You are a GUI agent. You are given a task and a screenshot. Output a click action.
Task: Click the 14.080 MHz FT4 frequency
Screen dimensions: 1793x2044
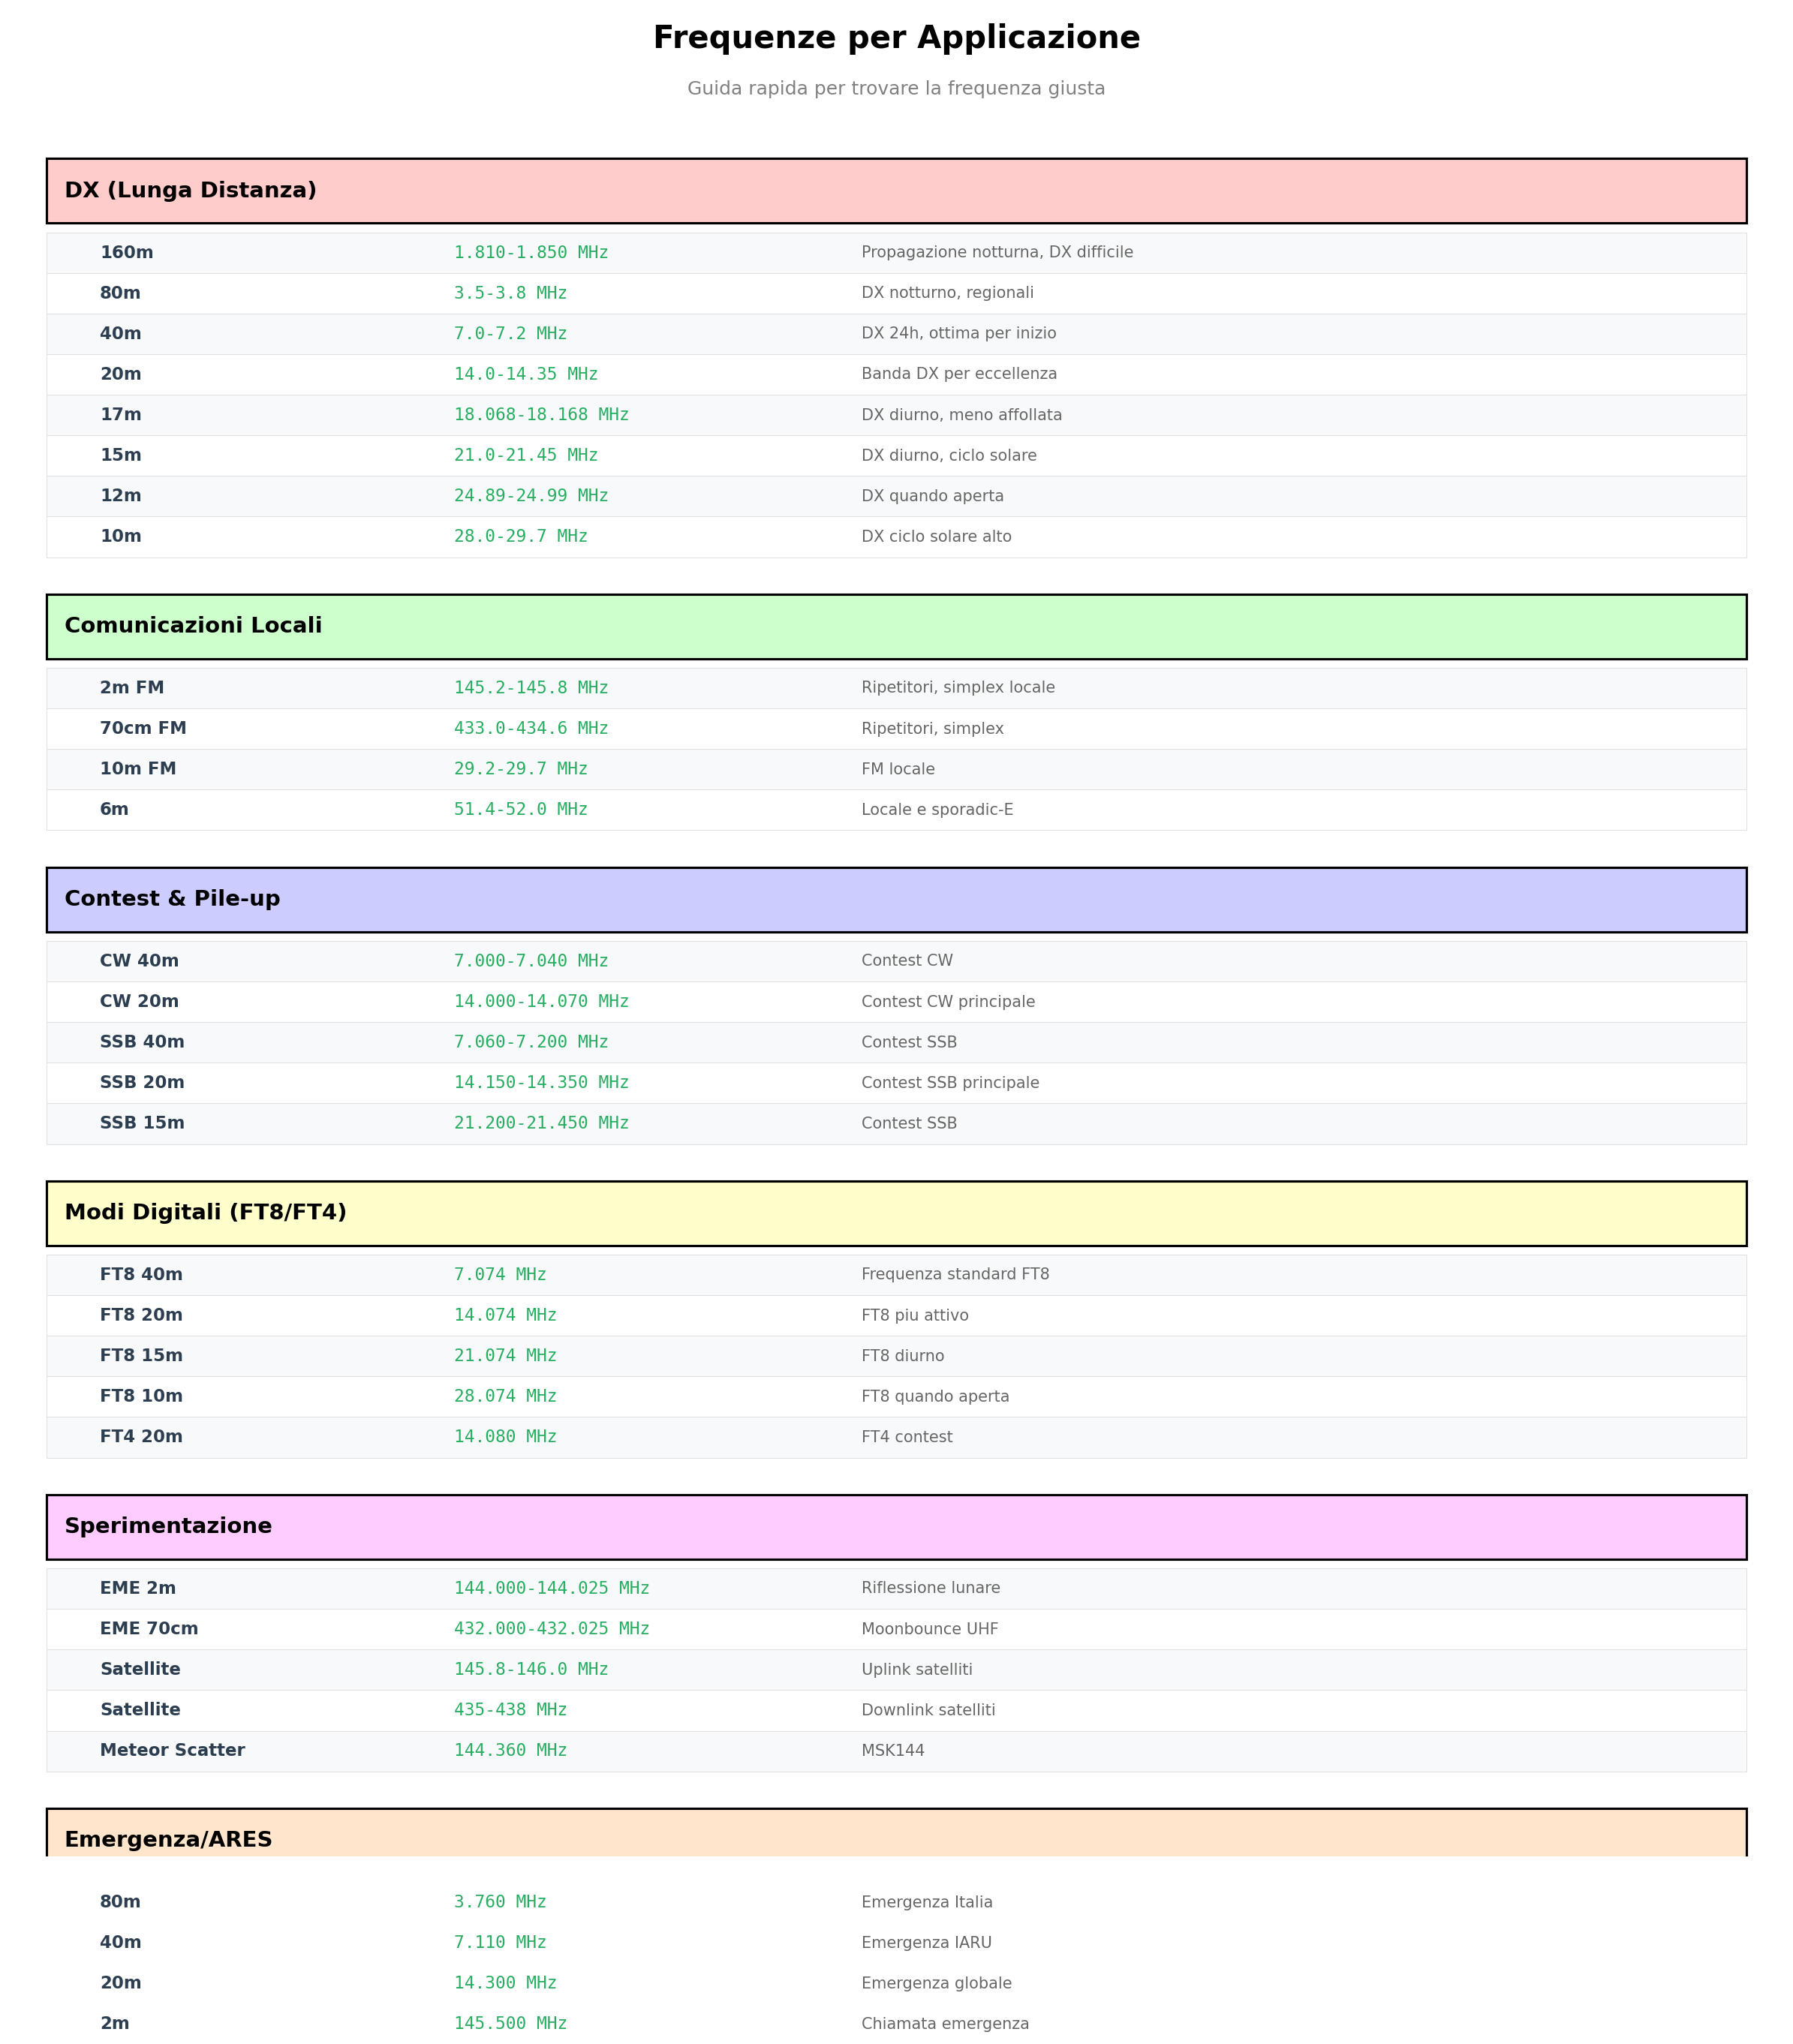pos(505,1437)
